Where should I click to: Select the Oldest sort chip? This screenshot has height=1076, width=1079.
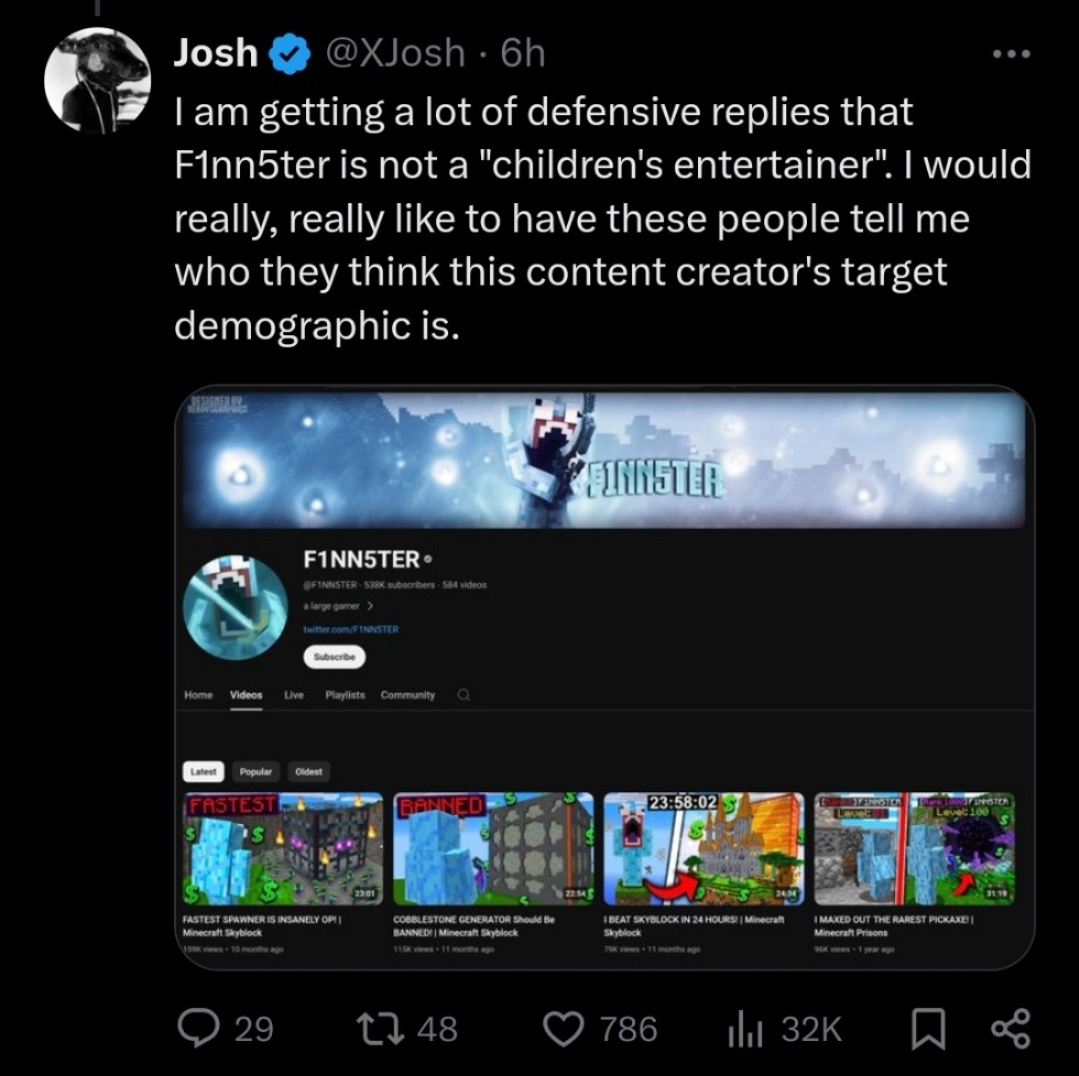(x=308, y=771)
